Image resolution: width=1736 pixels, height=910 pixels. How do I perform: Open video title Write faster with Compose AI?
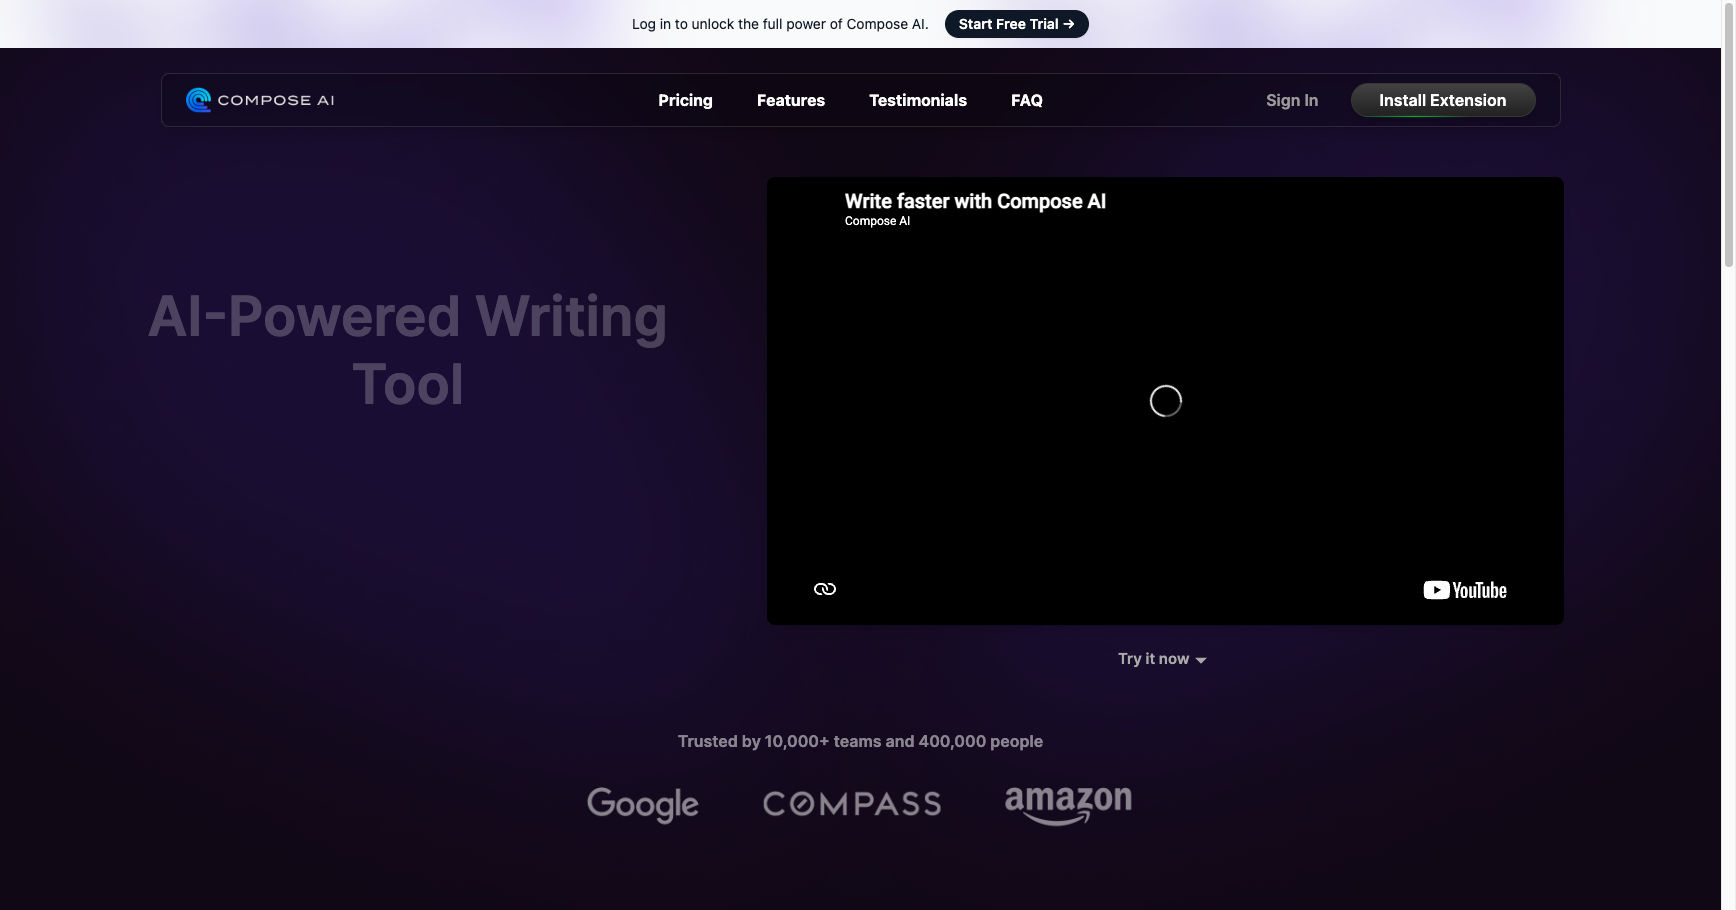975,201
